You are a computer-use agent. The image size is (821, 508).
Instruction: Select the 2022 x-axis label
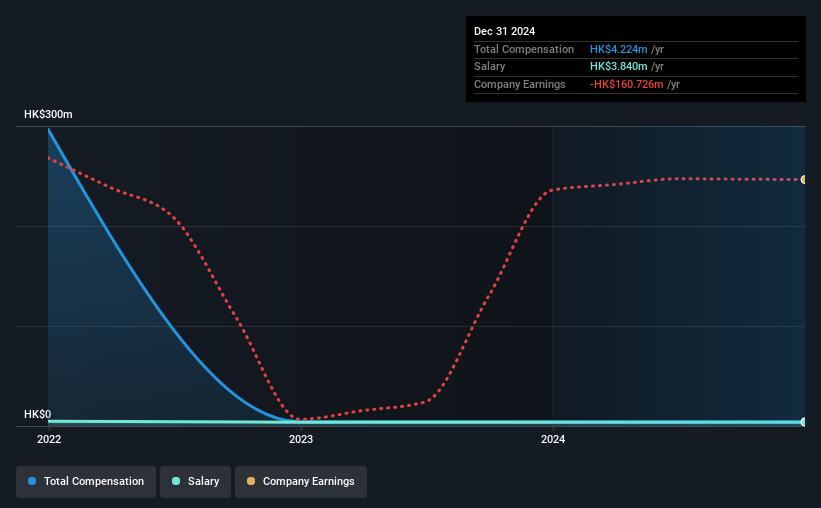coord(49,439)
